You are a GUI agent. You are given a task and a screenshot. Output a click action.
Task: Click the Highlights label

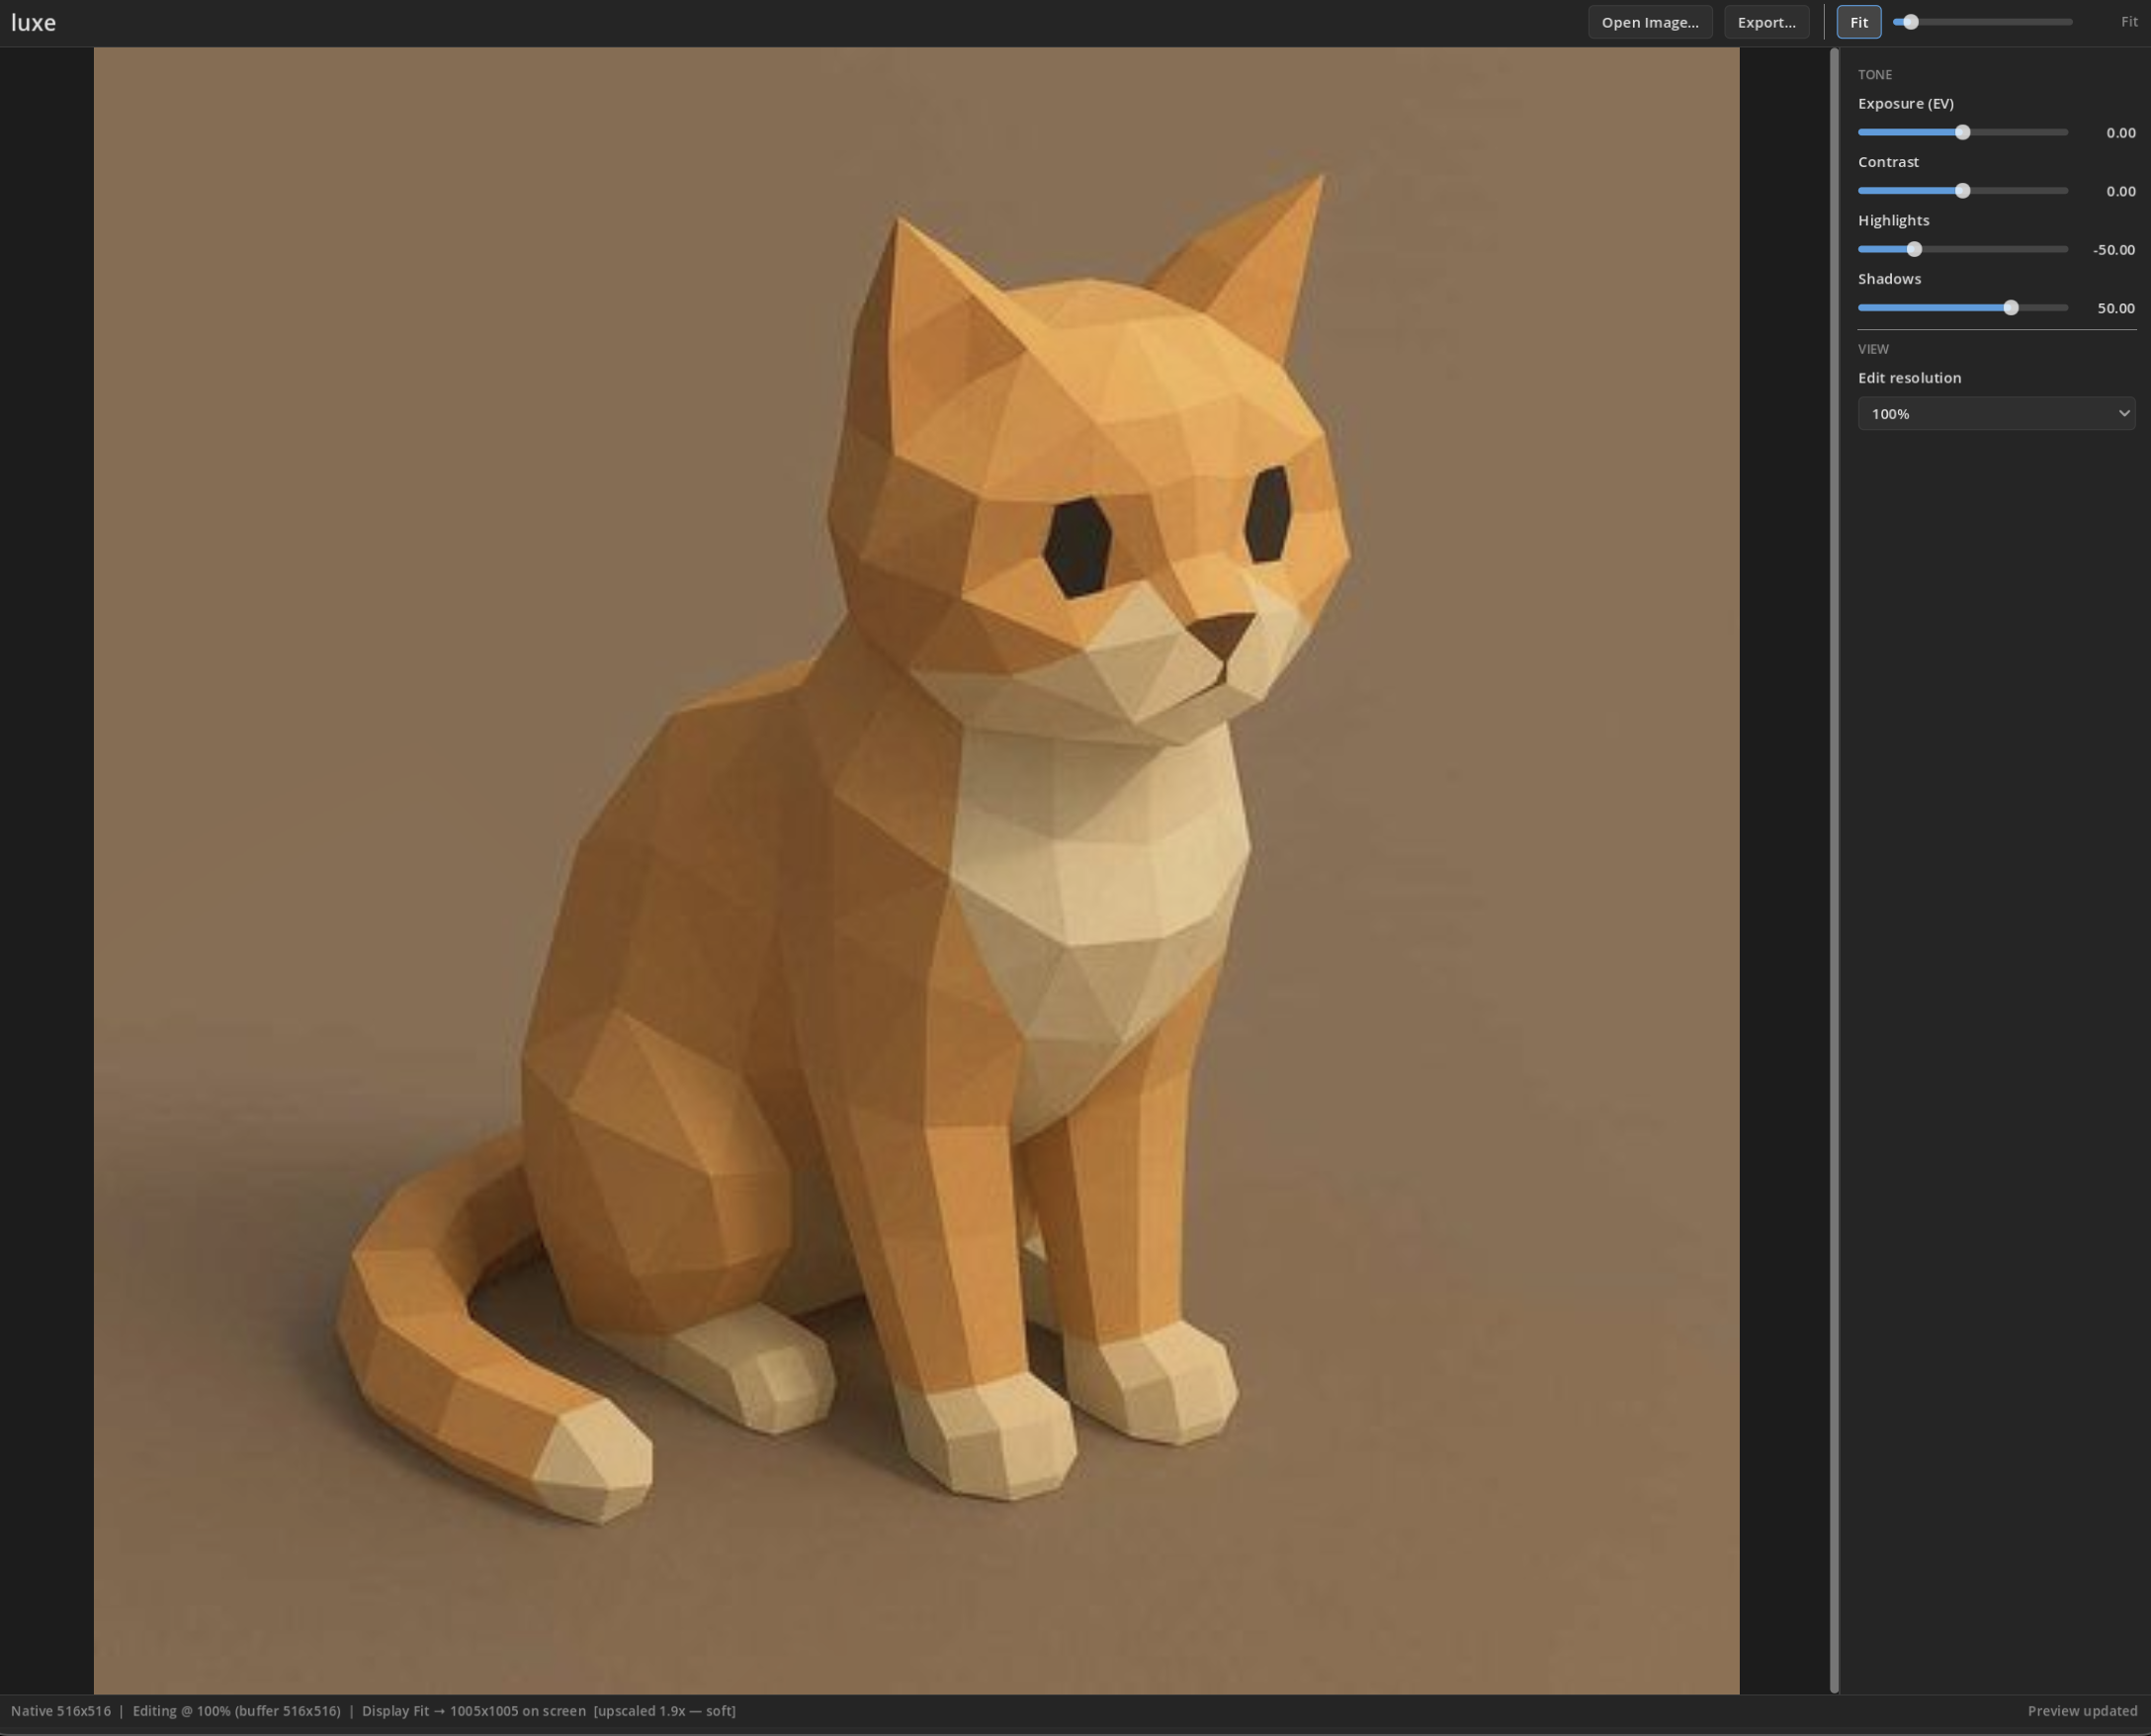[1893, 220]
